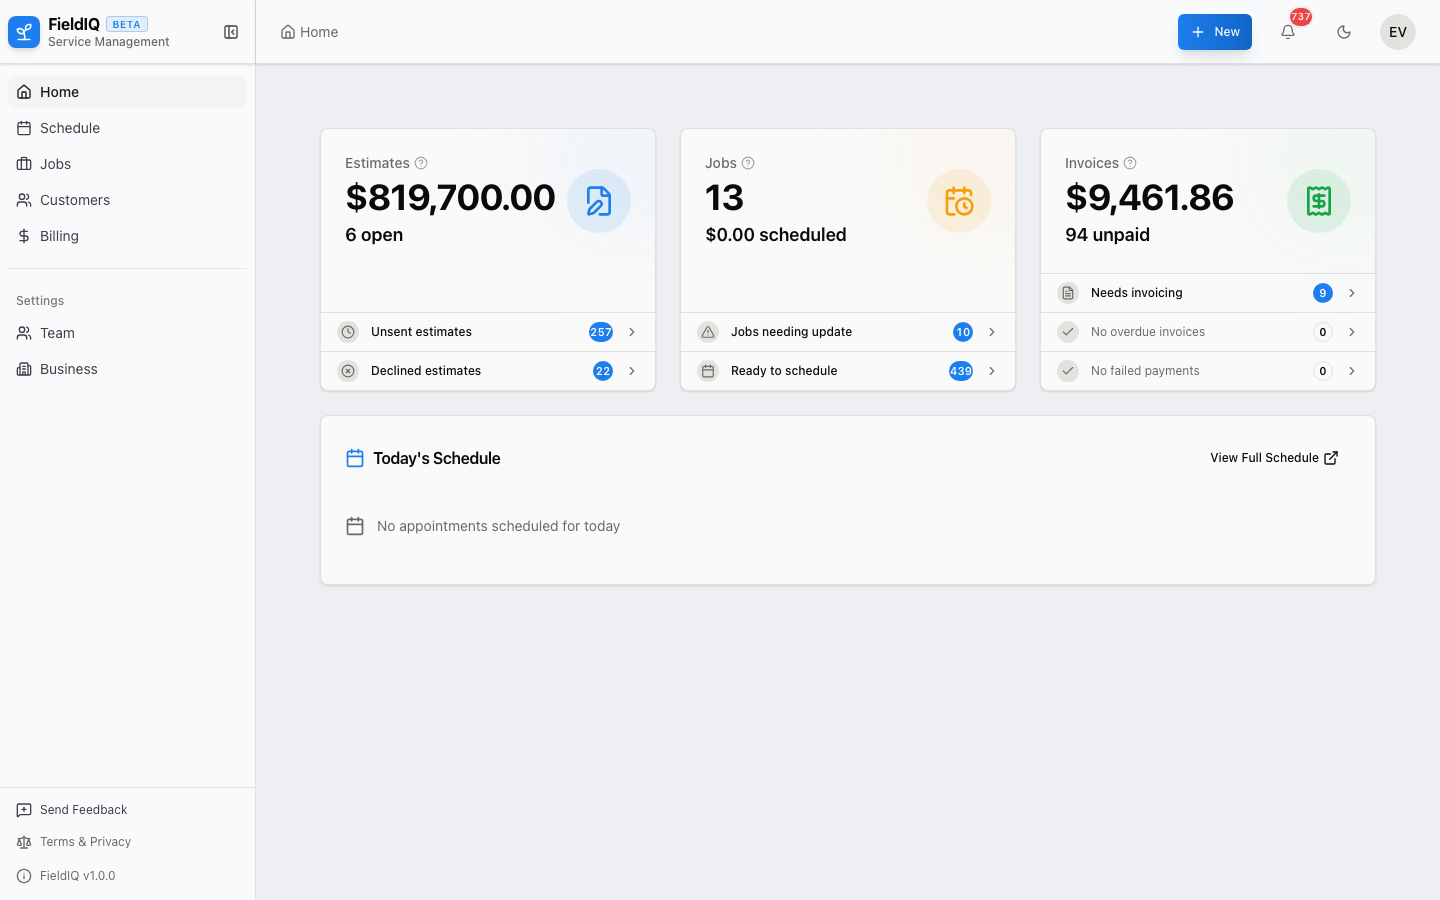This screenshot has height=900, width=1440.
Task: Open the notifications bell with 737 alerts
Action: [x=1288, y=31]
